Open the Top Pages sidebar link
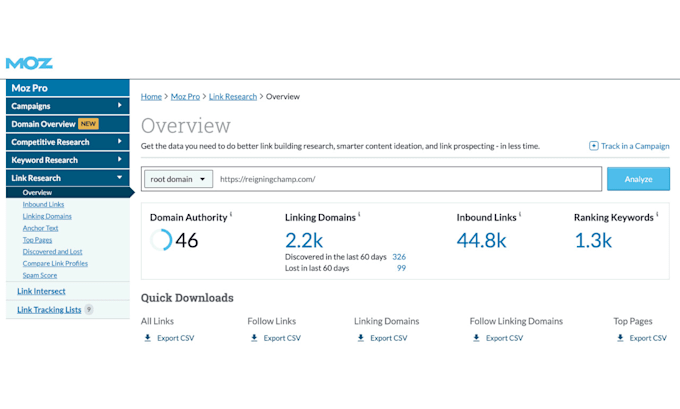 (x=37, y=240)
